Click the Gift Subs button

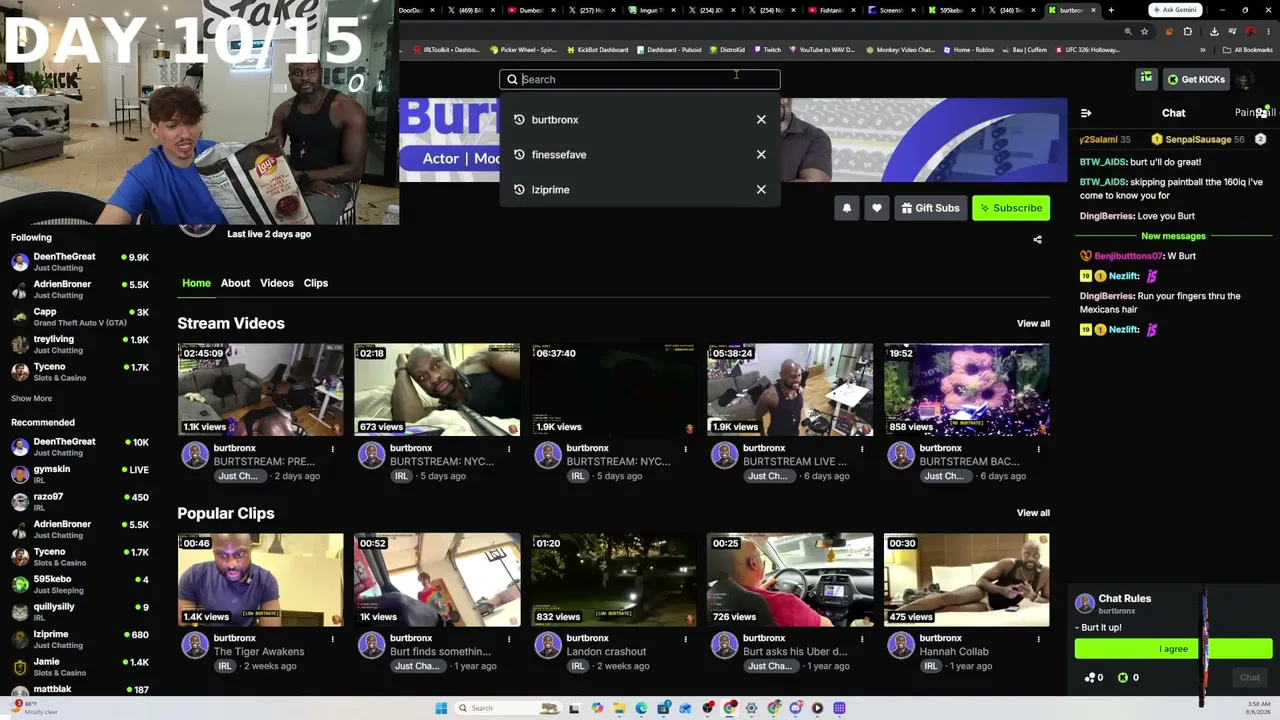pyautogui.click(x=930, y=208)
